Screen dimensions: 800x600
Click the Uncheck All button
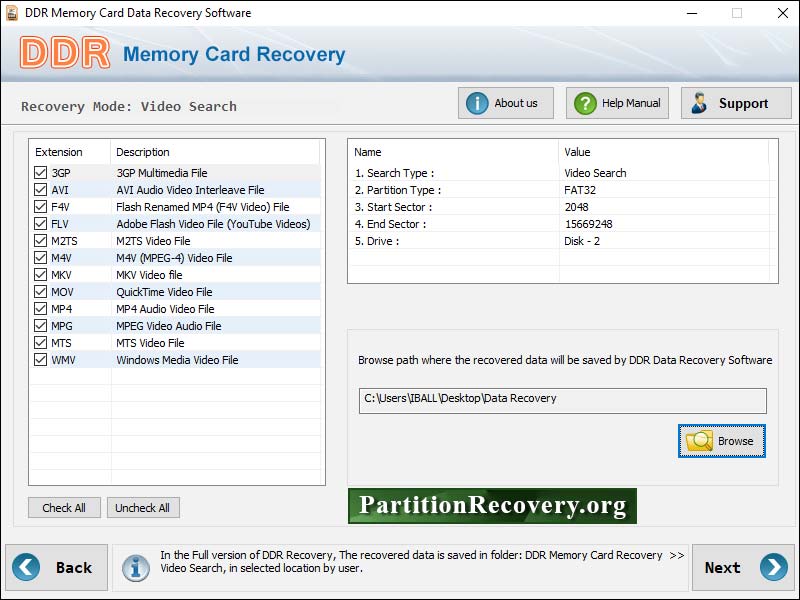pos(143,508)
